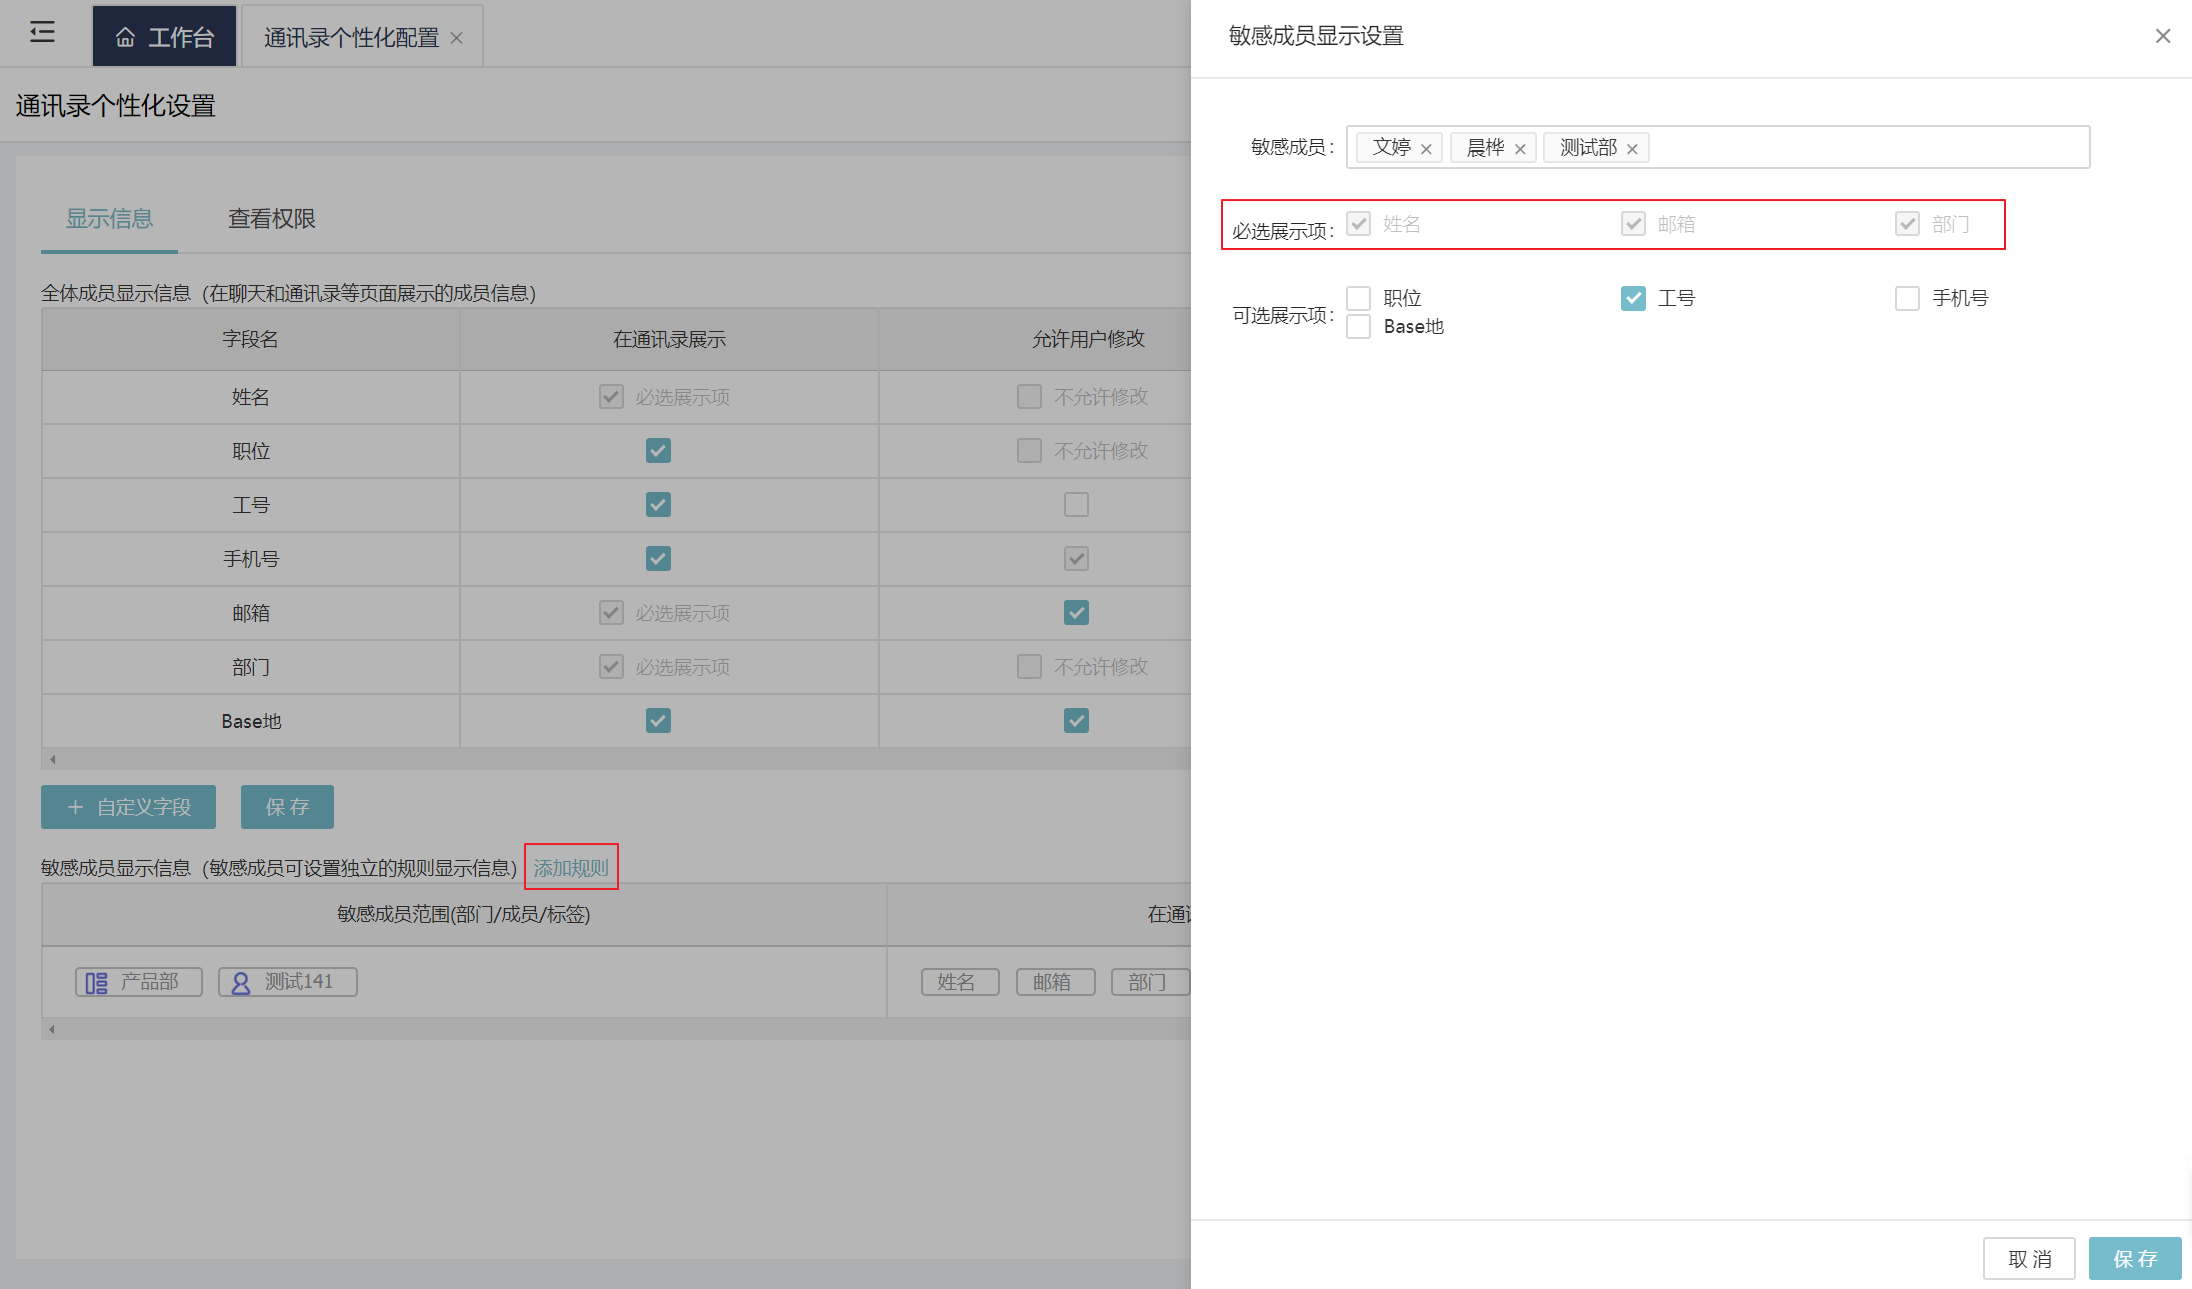The image size is (2192, 1289).
Task: Uncheck the 工号 optional display item
Action: coord(1633,298)
